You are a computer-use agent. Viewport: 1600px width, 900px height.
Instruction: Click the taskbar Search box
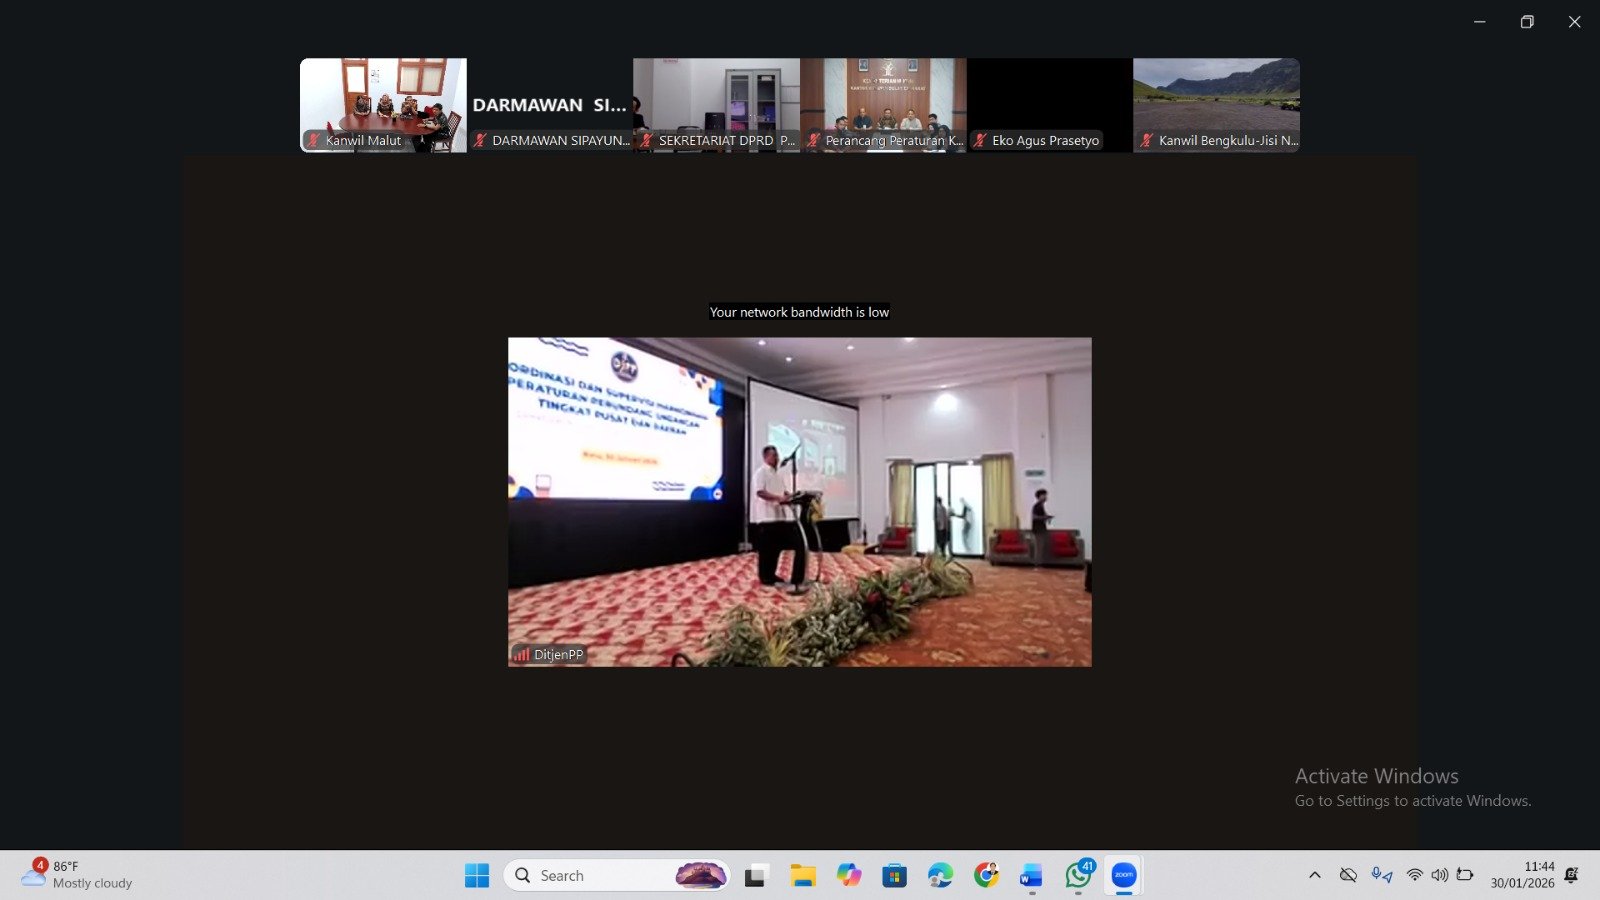coord(600,875)
